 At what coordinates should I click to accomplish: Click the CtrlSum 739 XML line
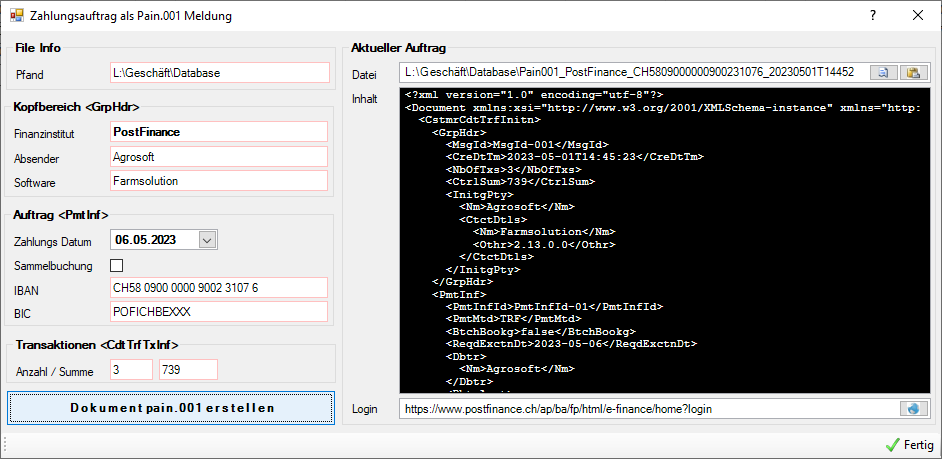[x=520, y=181]
